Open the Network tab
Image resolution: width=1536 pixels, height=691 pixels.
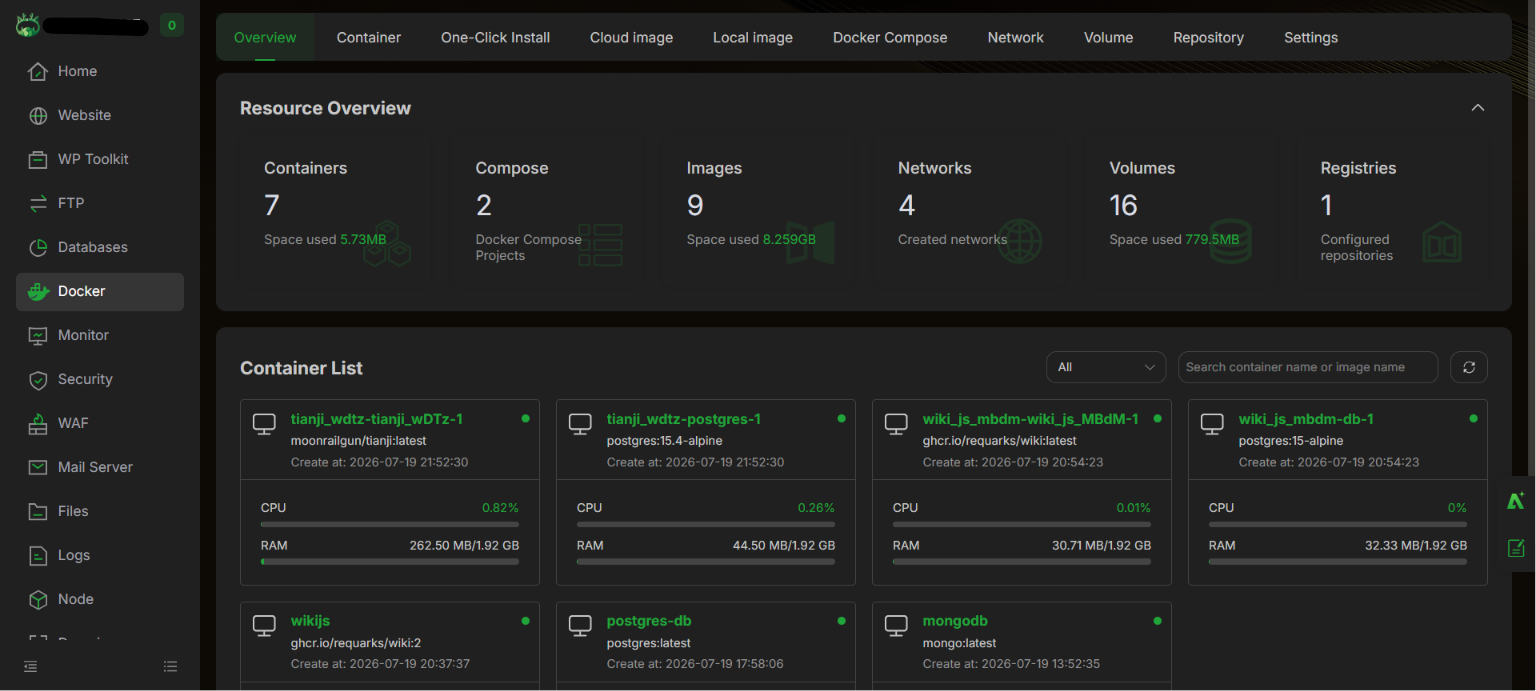[1016, 37]
